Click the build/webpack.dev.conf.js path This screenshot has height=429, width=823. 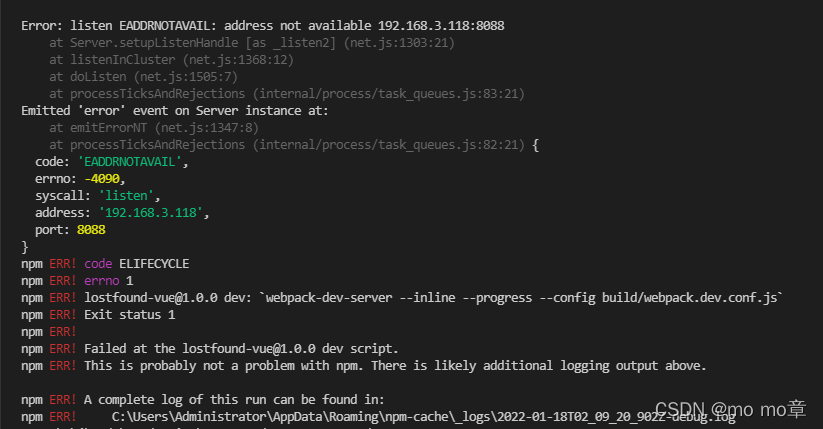[689, 298]
